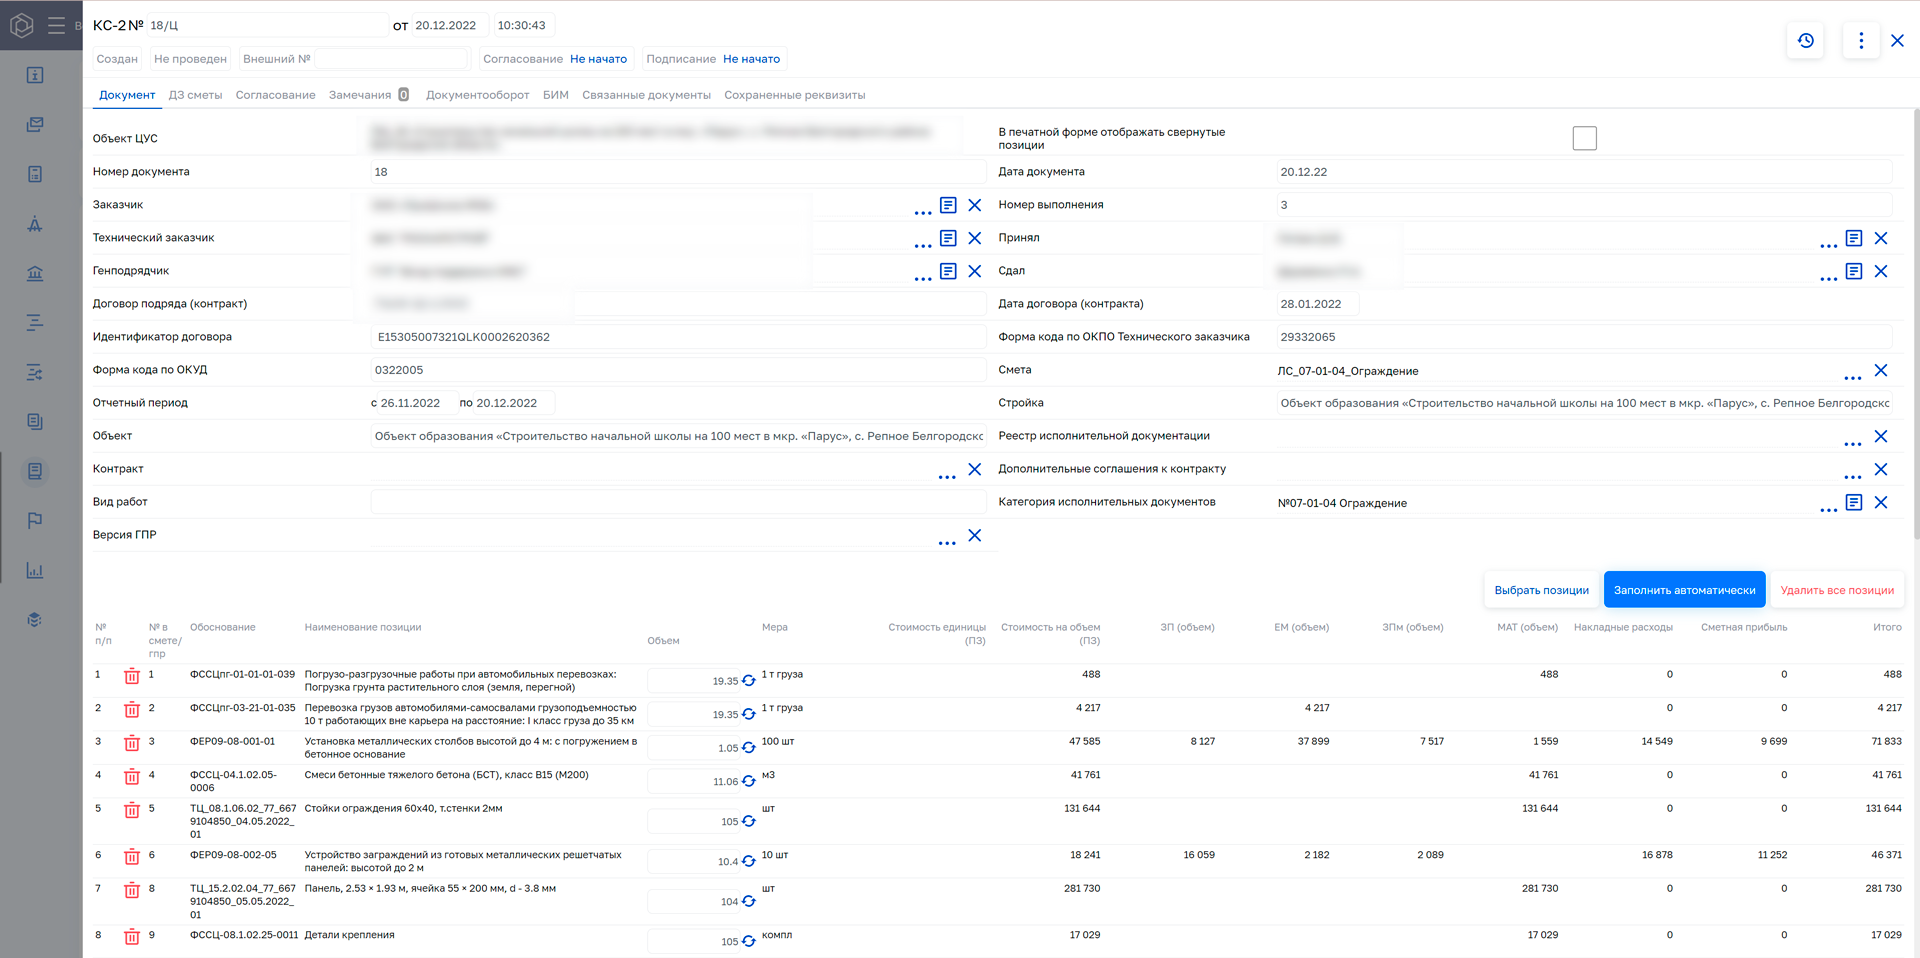This screenshot has width=1920, height=958.
Task: Click the Удалить все позиции button
Action: 1837,590
